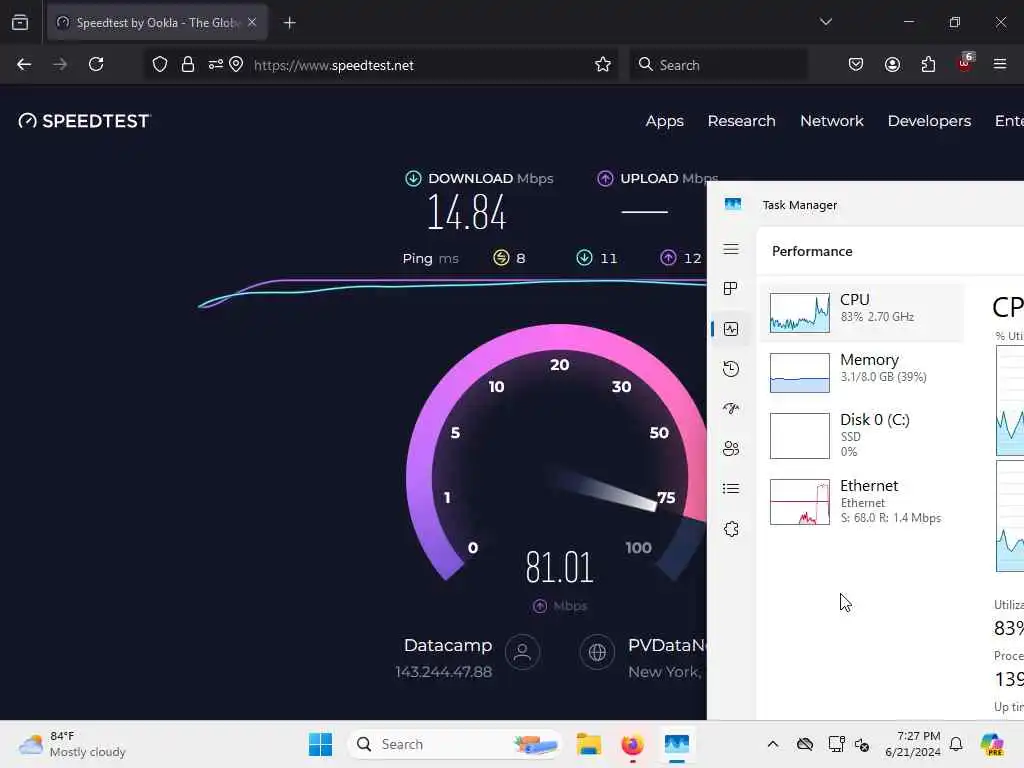
Task: Open File Explorer from taskbar
Action: (x=588, y=744)
